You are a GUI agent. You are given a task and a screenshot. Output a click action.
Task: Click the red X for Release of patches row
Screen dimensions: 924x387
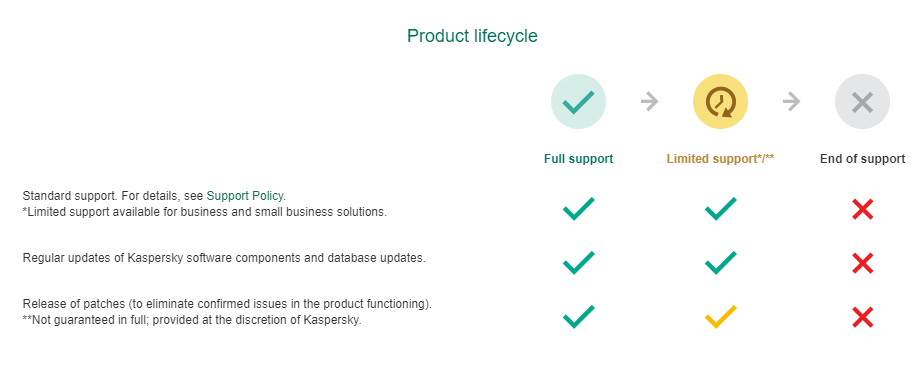[x=862, y=317]
